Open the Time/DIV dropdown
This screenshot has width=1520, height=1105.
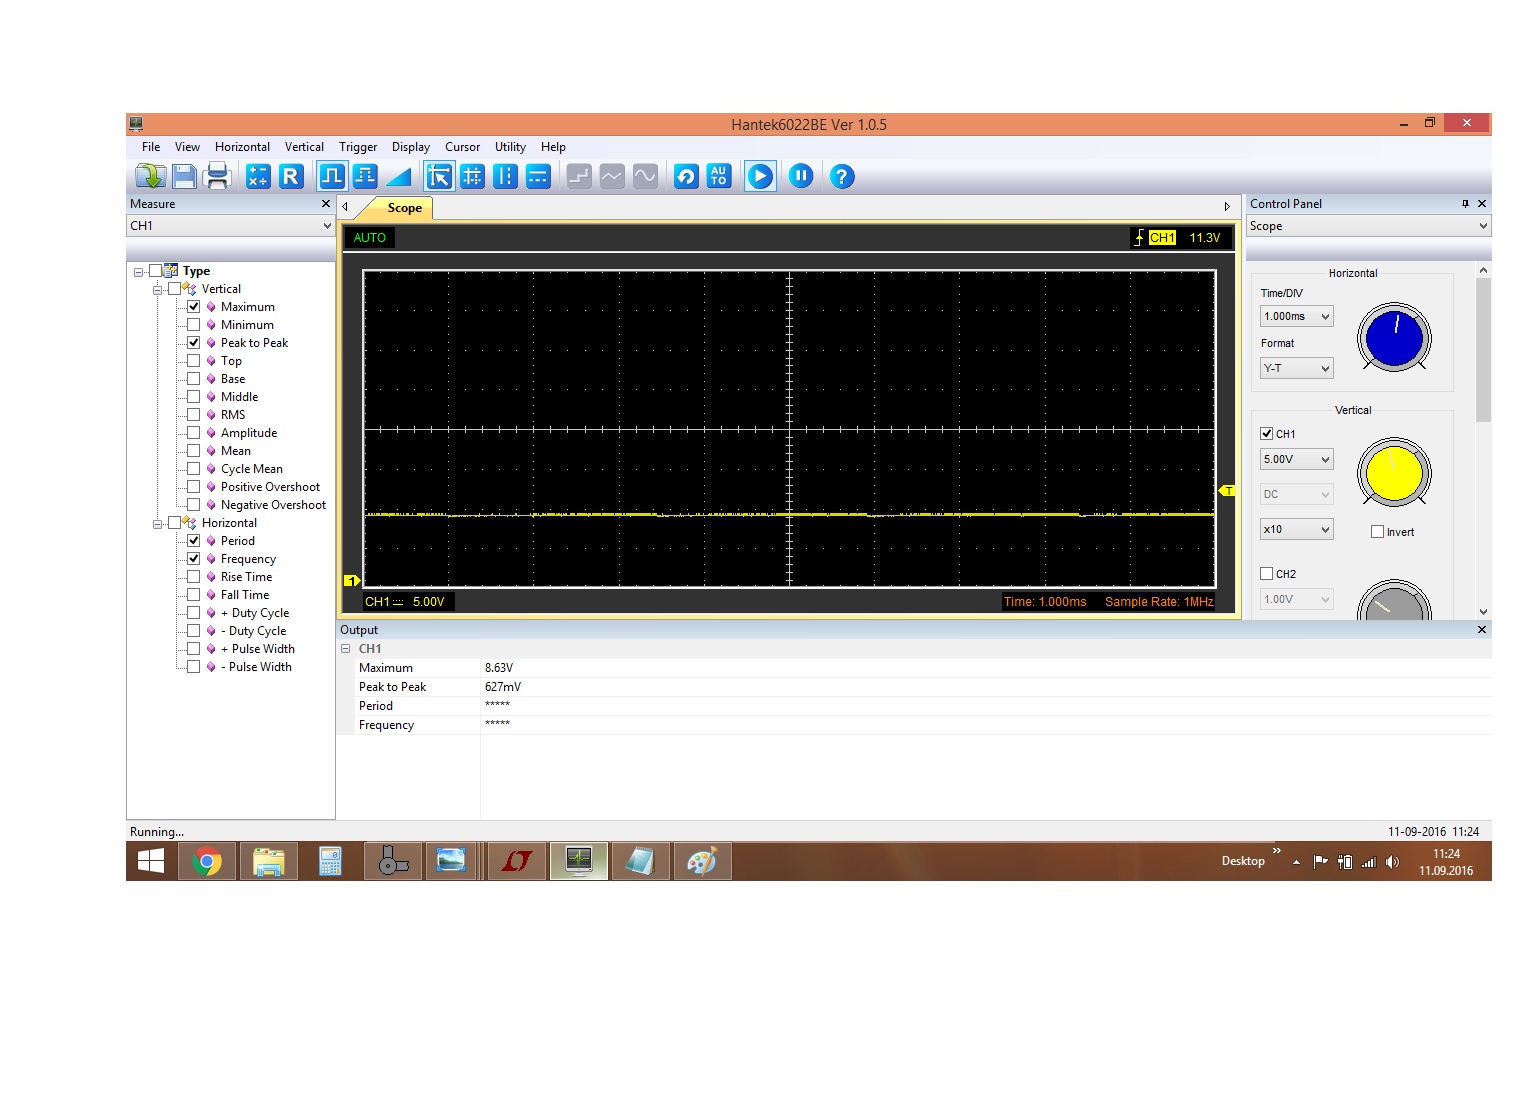click(x=1296, y=317)
